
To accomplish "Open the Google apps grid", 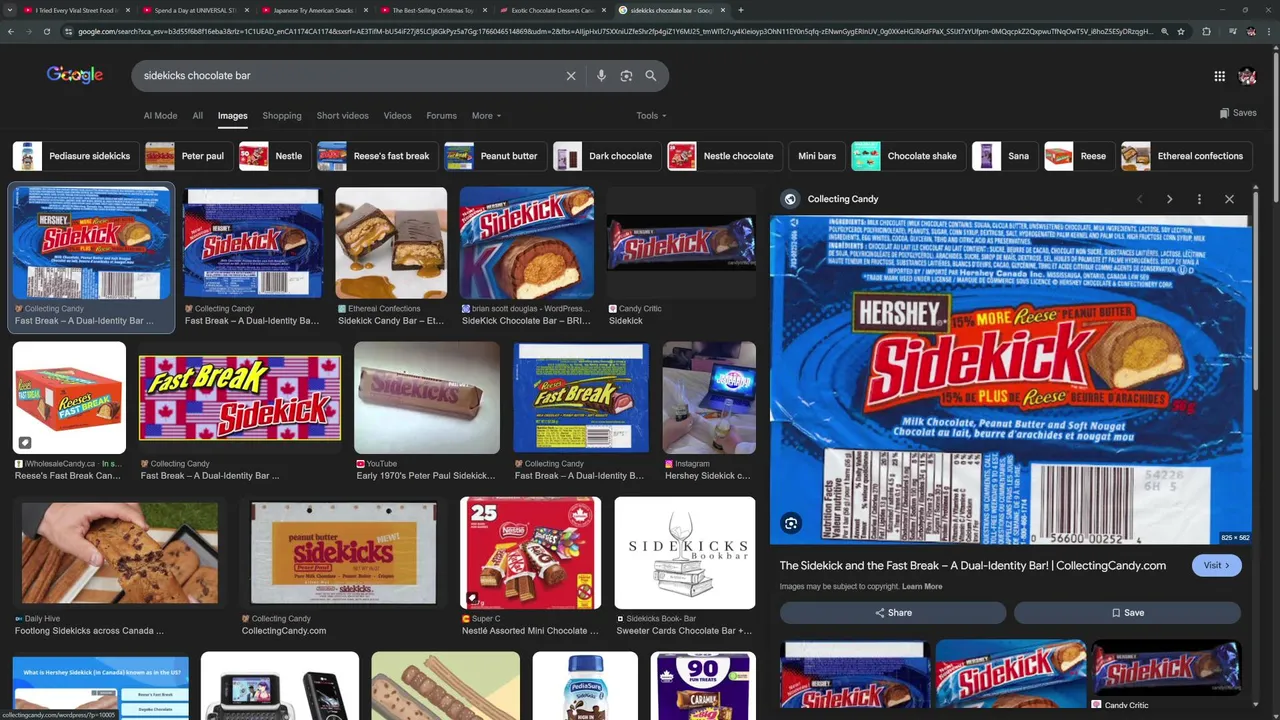I will (x=1219, y=76).
